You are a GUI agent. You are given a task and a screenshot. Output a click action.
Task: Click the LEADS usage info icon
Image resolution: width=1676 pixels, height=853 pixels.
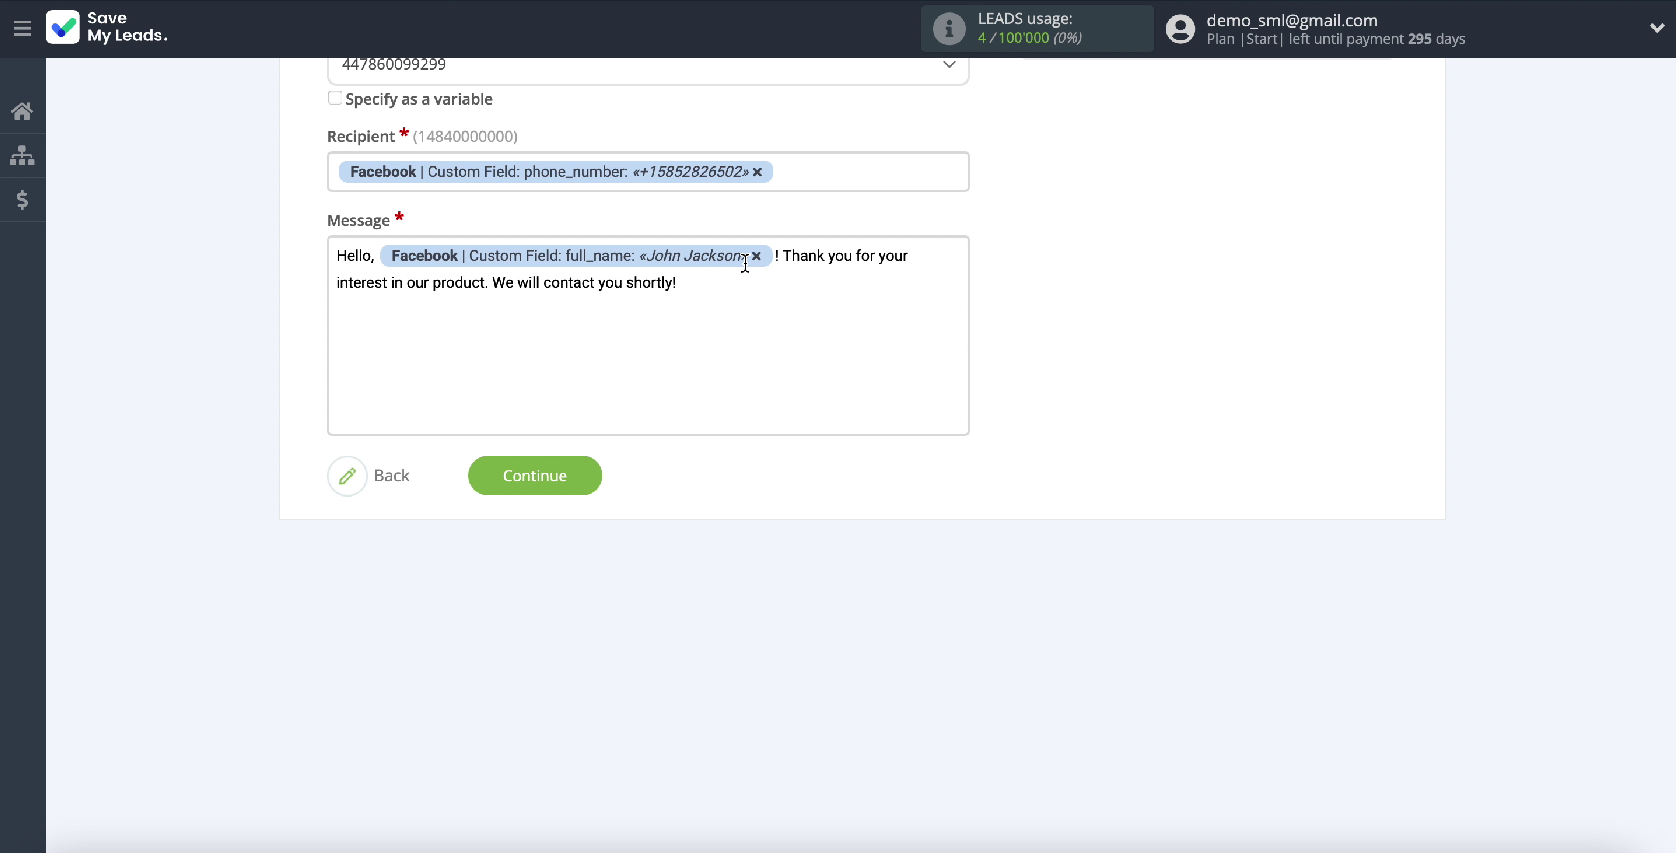(x=948, y=29)
